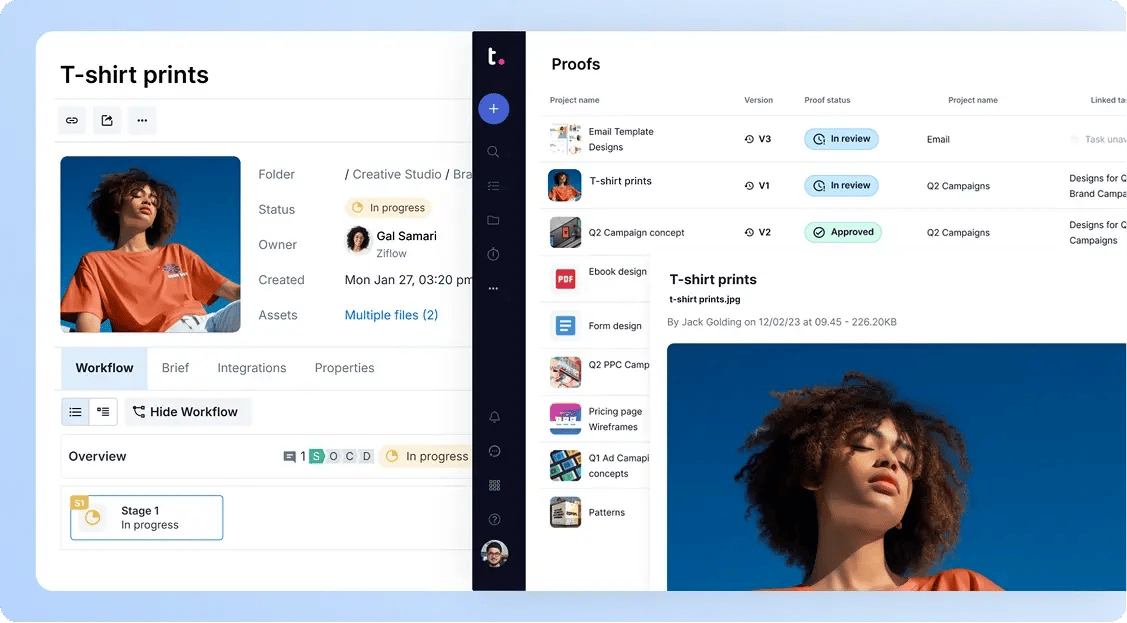Click the blue plus button in sidebar

tap(494, 108)
